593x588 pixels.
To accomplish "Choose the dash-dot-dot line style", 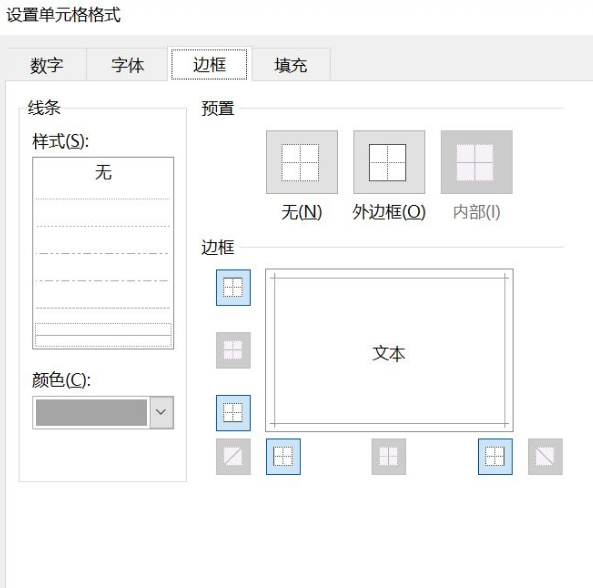I will pos(103,253).
